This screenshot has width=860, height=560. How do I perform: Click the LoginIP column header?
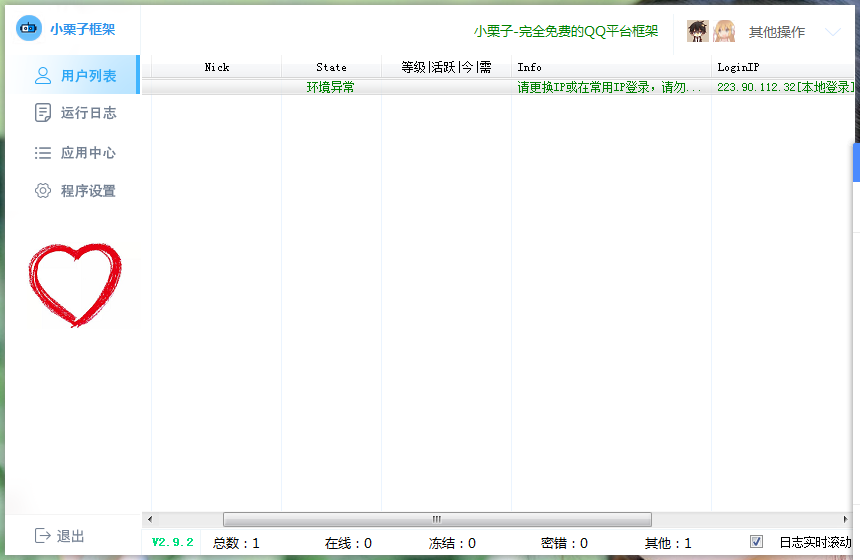point(740,67)
